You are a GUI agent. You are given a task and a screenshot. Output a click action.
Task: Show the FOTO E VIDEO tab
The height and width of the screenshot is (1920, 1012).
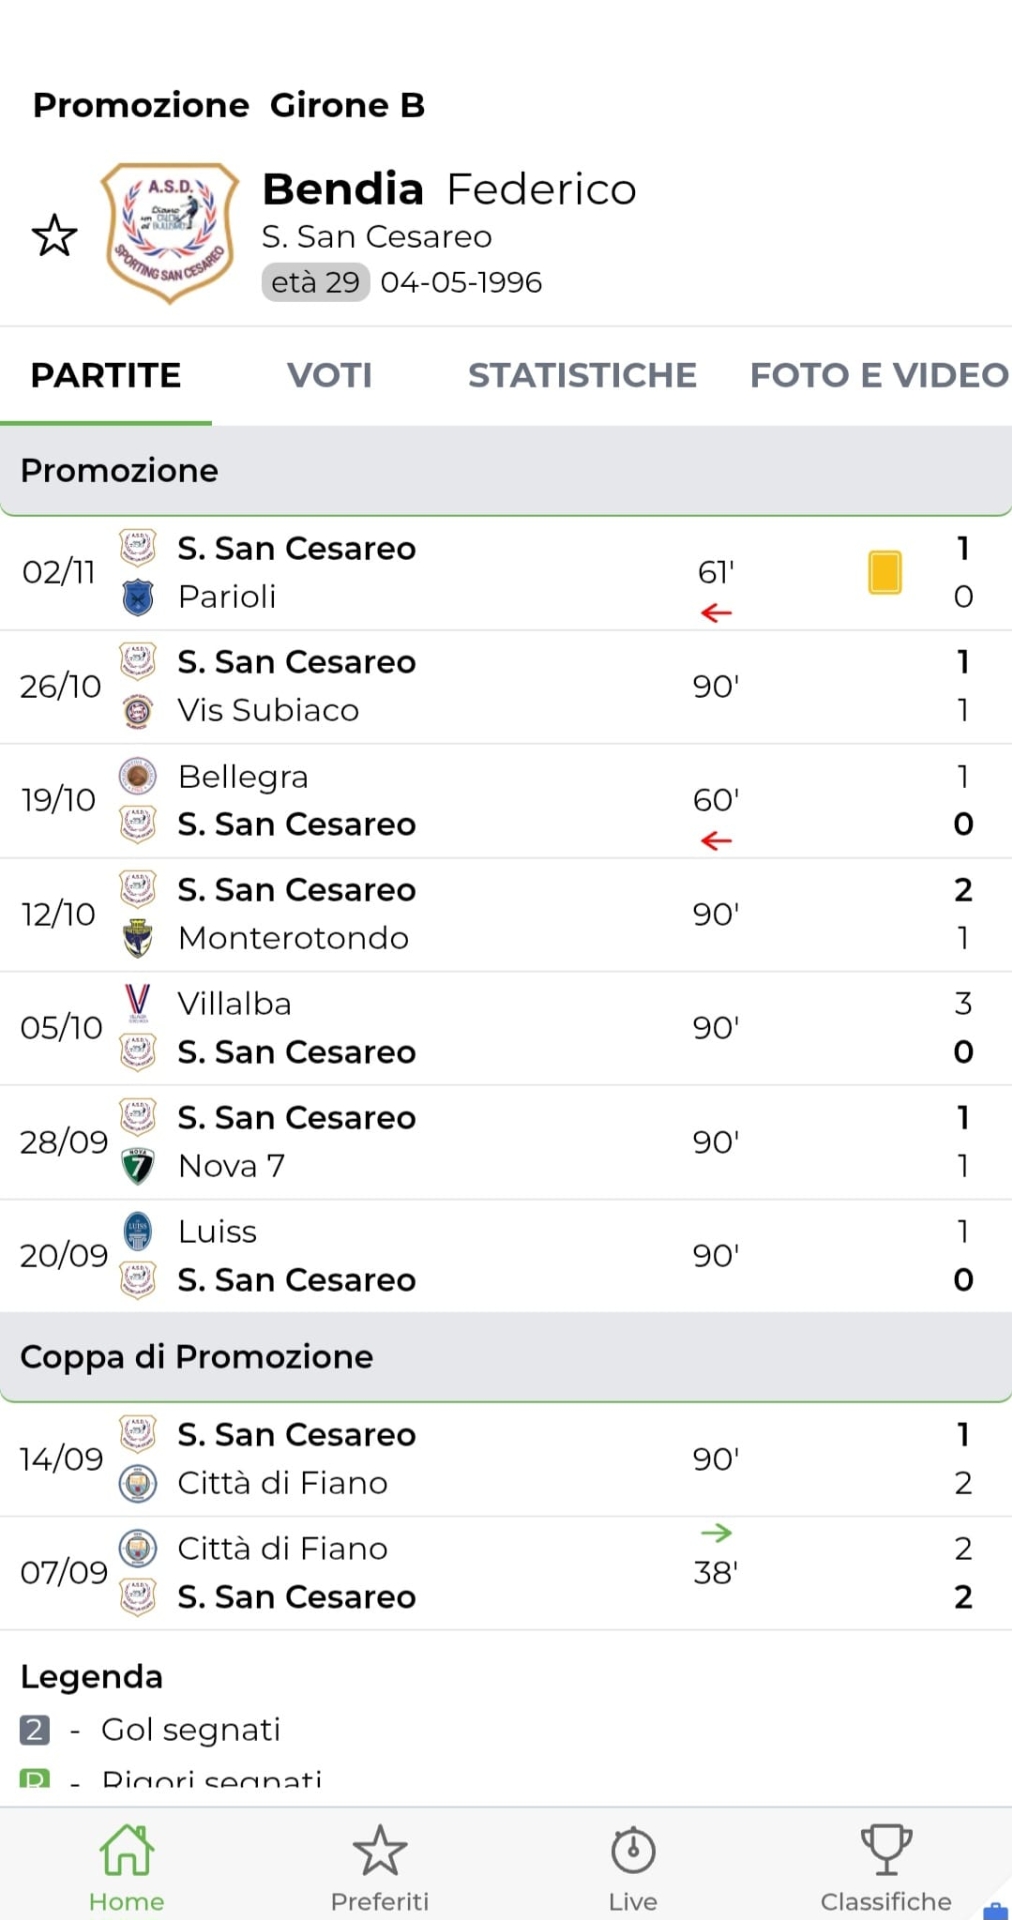pyautogui.click(x=878, y=375)
